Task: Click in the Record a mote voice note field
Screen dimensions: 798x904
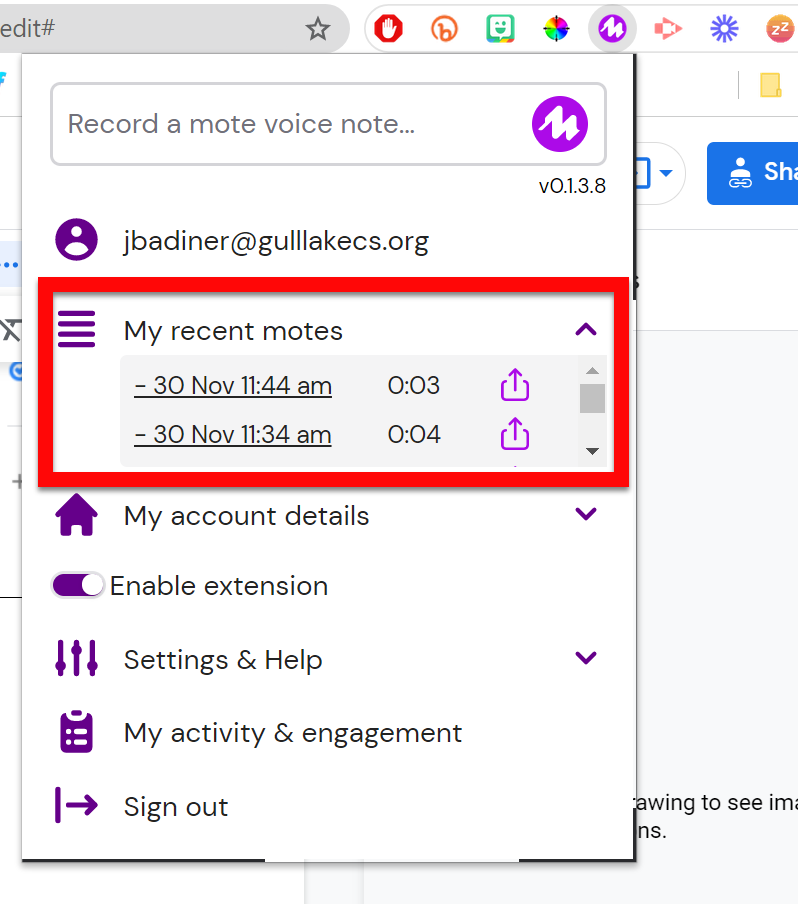Action: click(328, 124)
